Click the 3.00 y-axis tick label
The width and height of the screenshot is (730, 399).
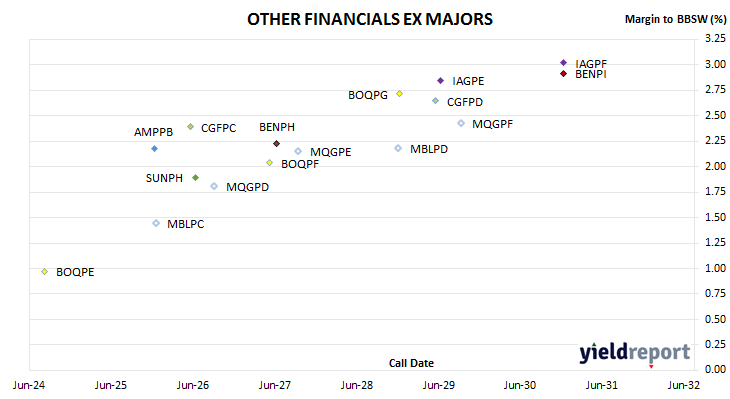point(715,64)
